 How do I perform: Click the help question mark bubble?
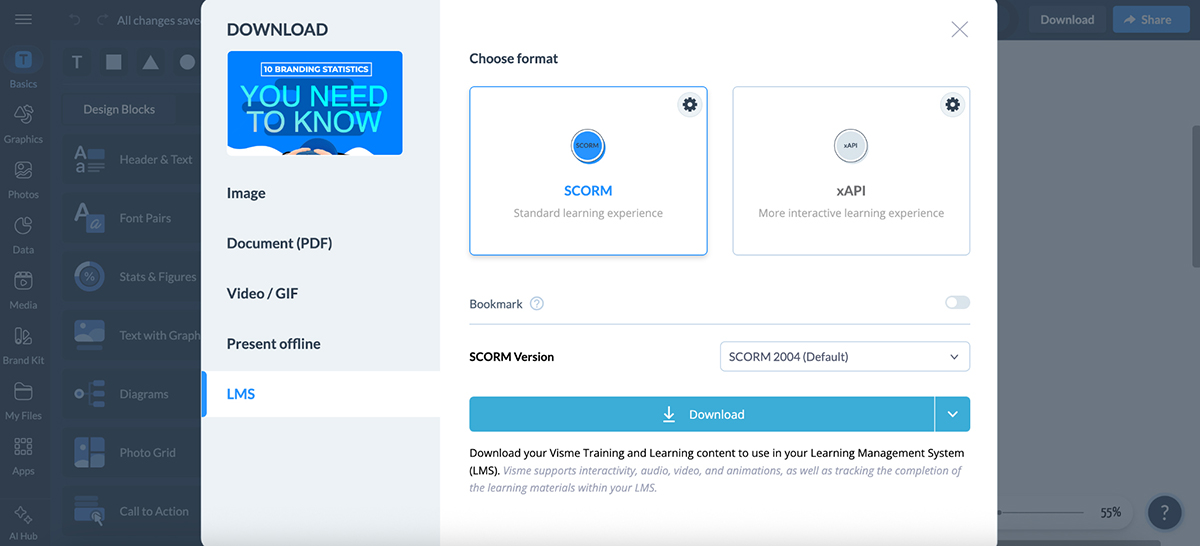pyautogui.click(x=1164, y=513)
